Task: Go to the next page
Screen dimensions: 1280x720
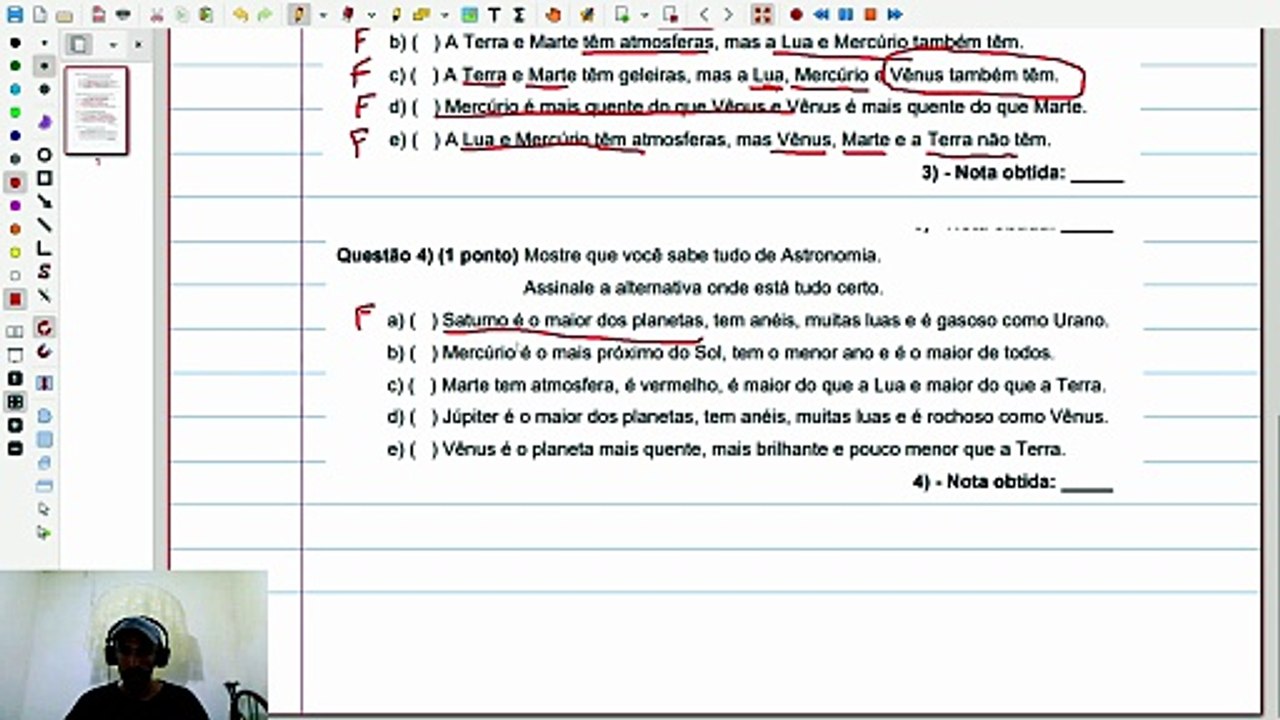Action: coord(728,15)
